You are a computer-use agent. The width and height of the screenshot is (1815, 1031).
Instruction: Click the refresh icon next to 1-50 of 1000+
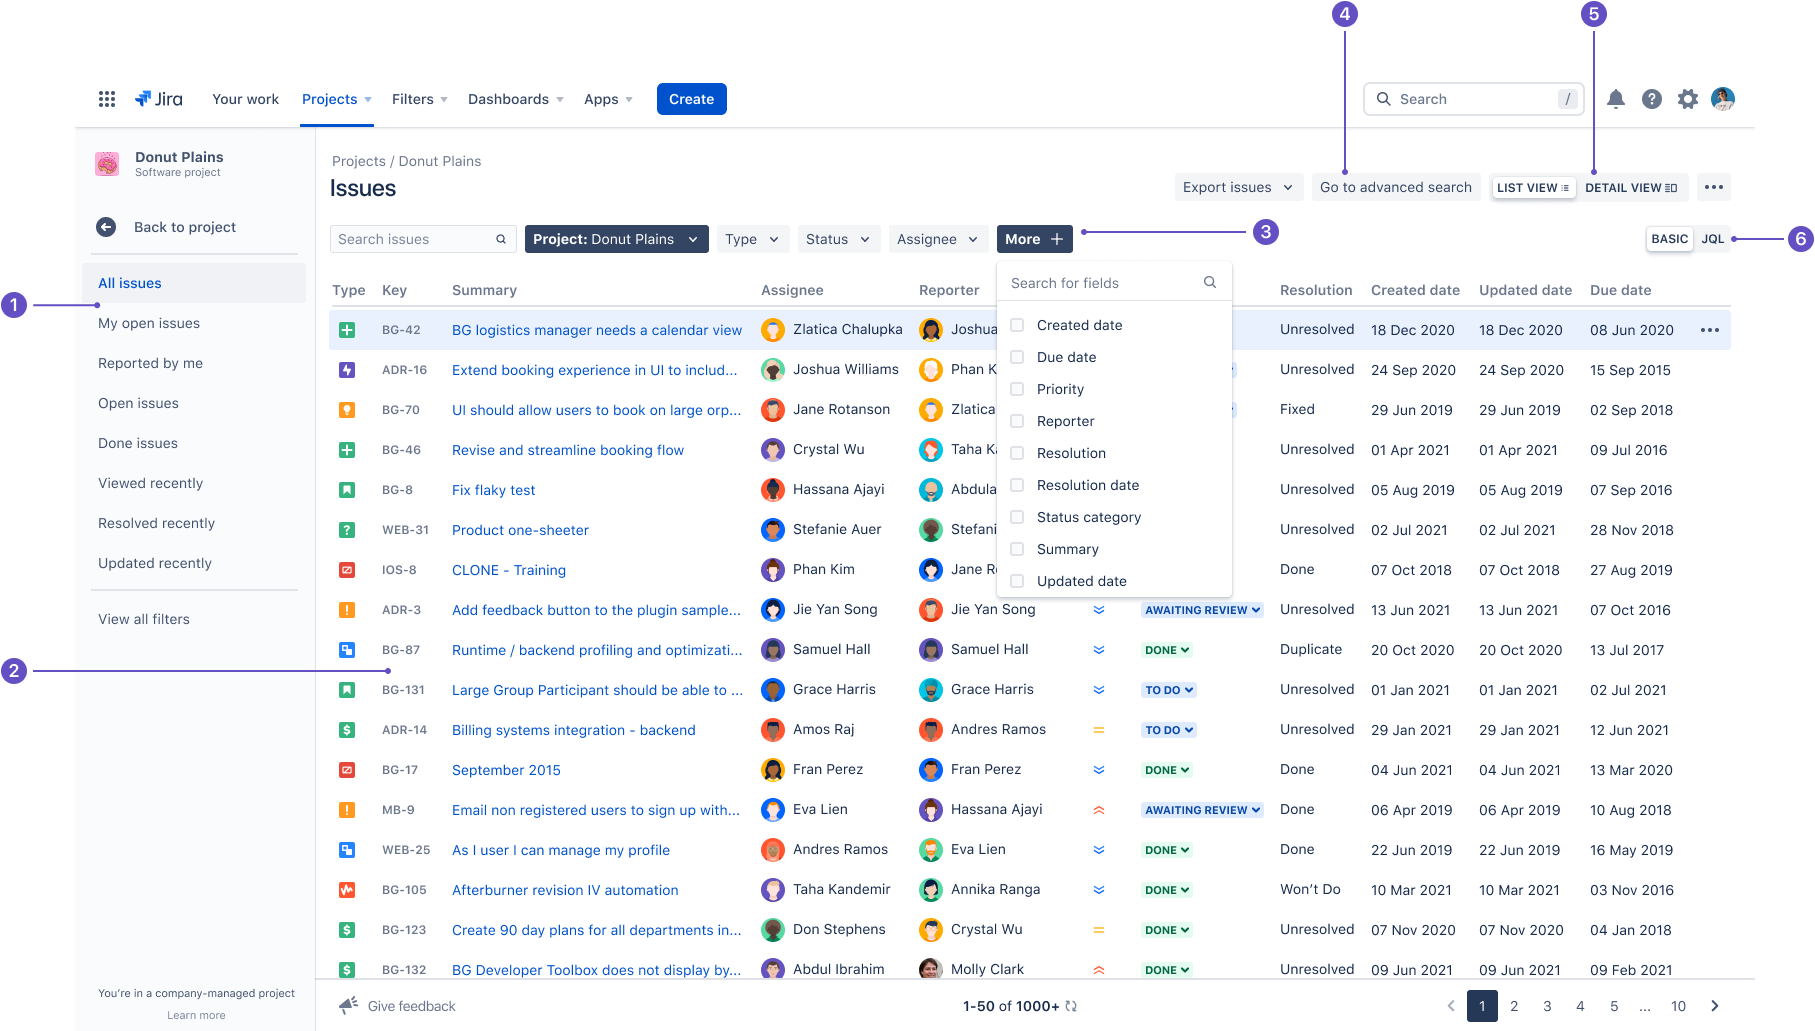coord(1071,1006)
